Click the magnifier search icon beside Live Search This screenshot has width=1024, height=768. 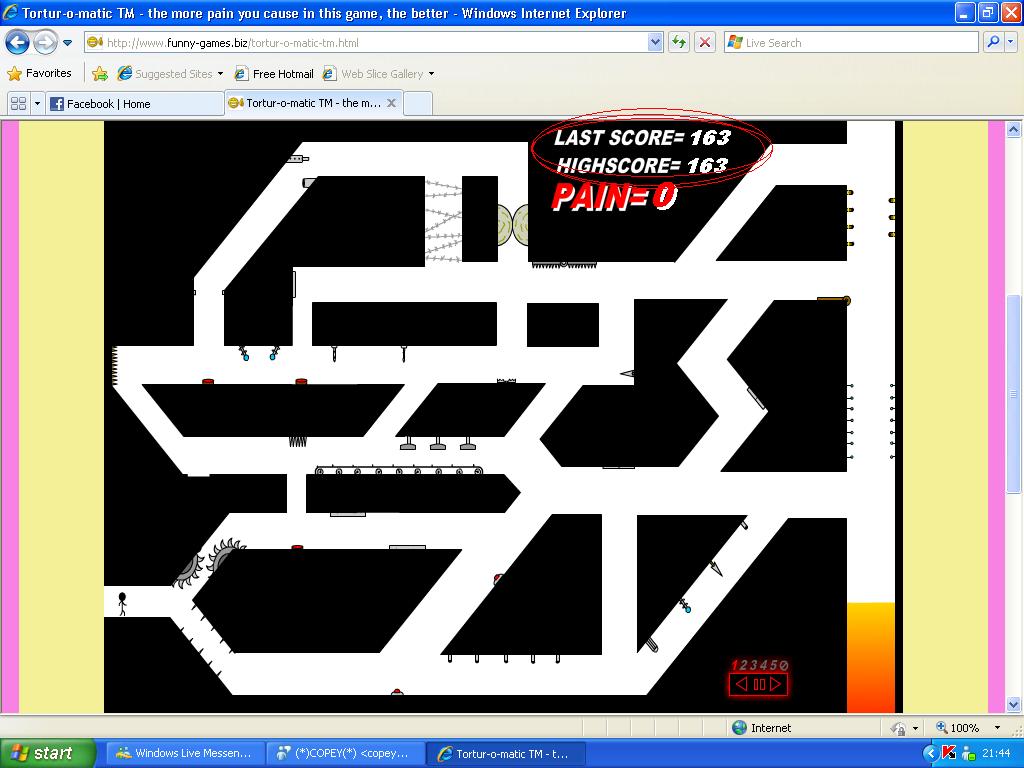(993, 42)
